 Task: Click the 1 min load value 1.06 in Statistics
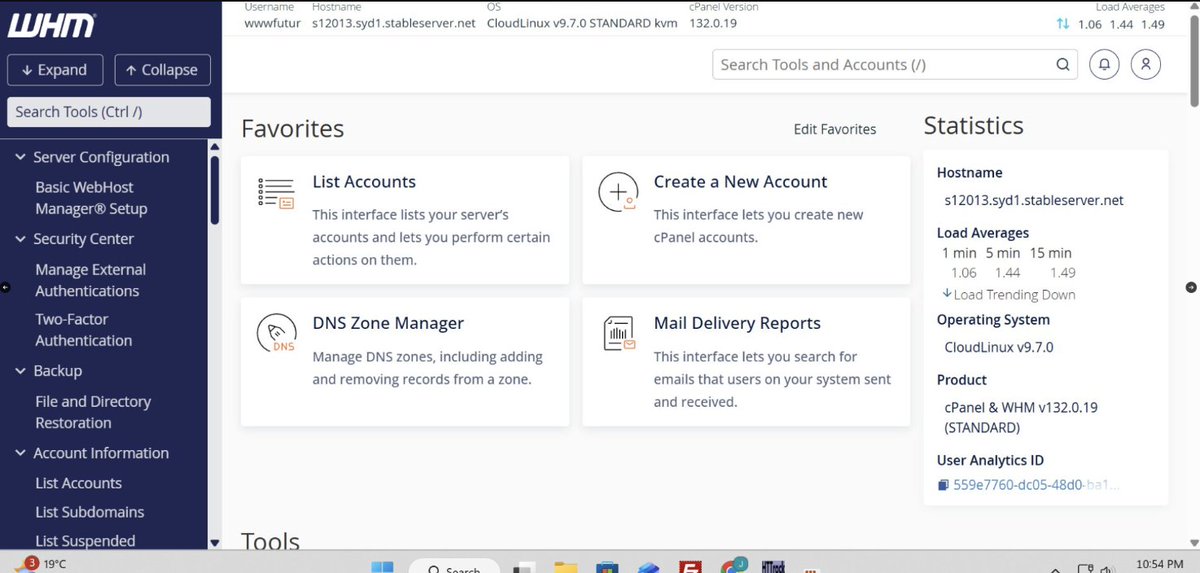(x=964, y=273)
